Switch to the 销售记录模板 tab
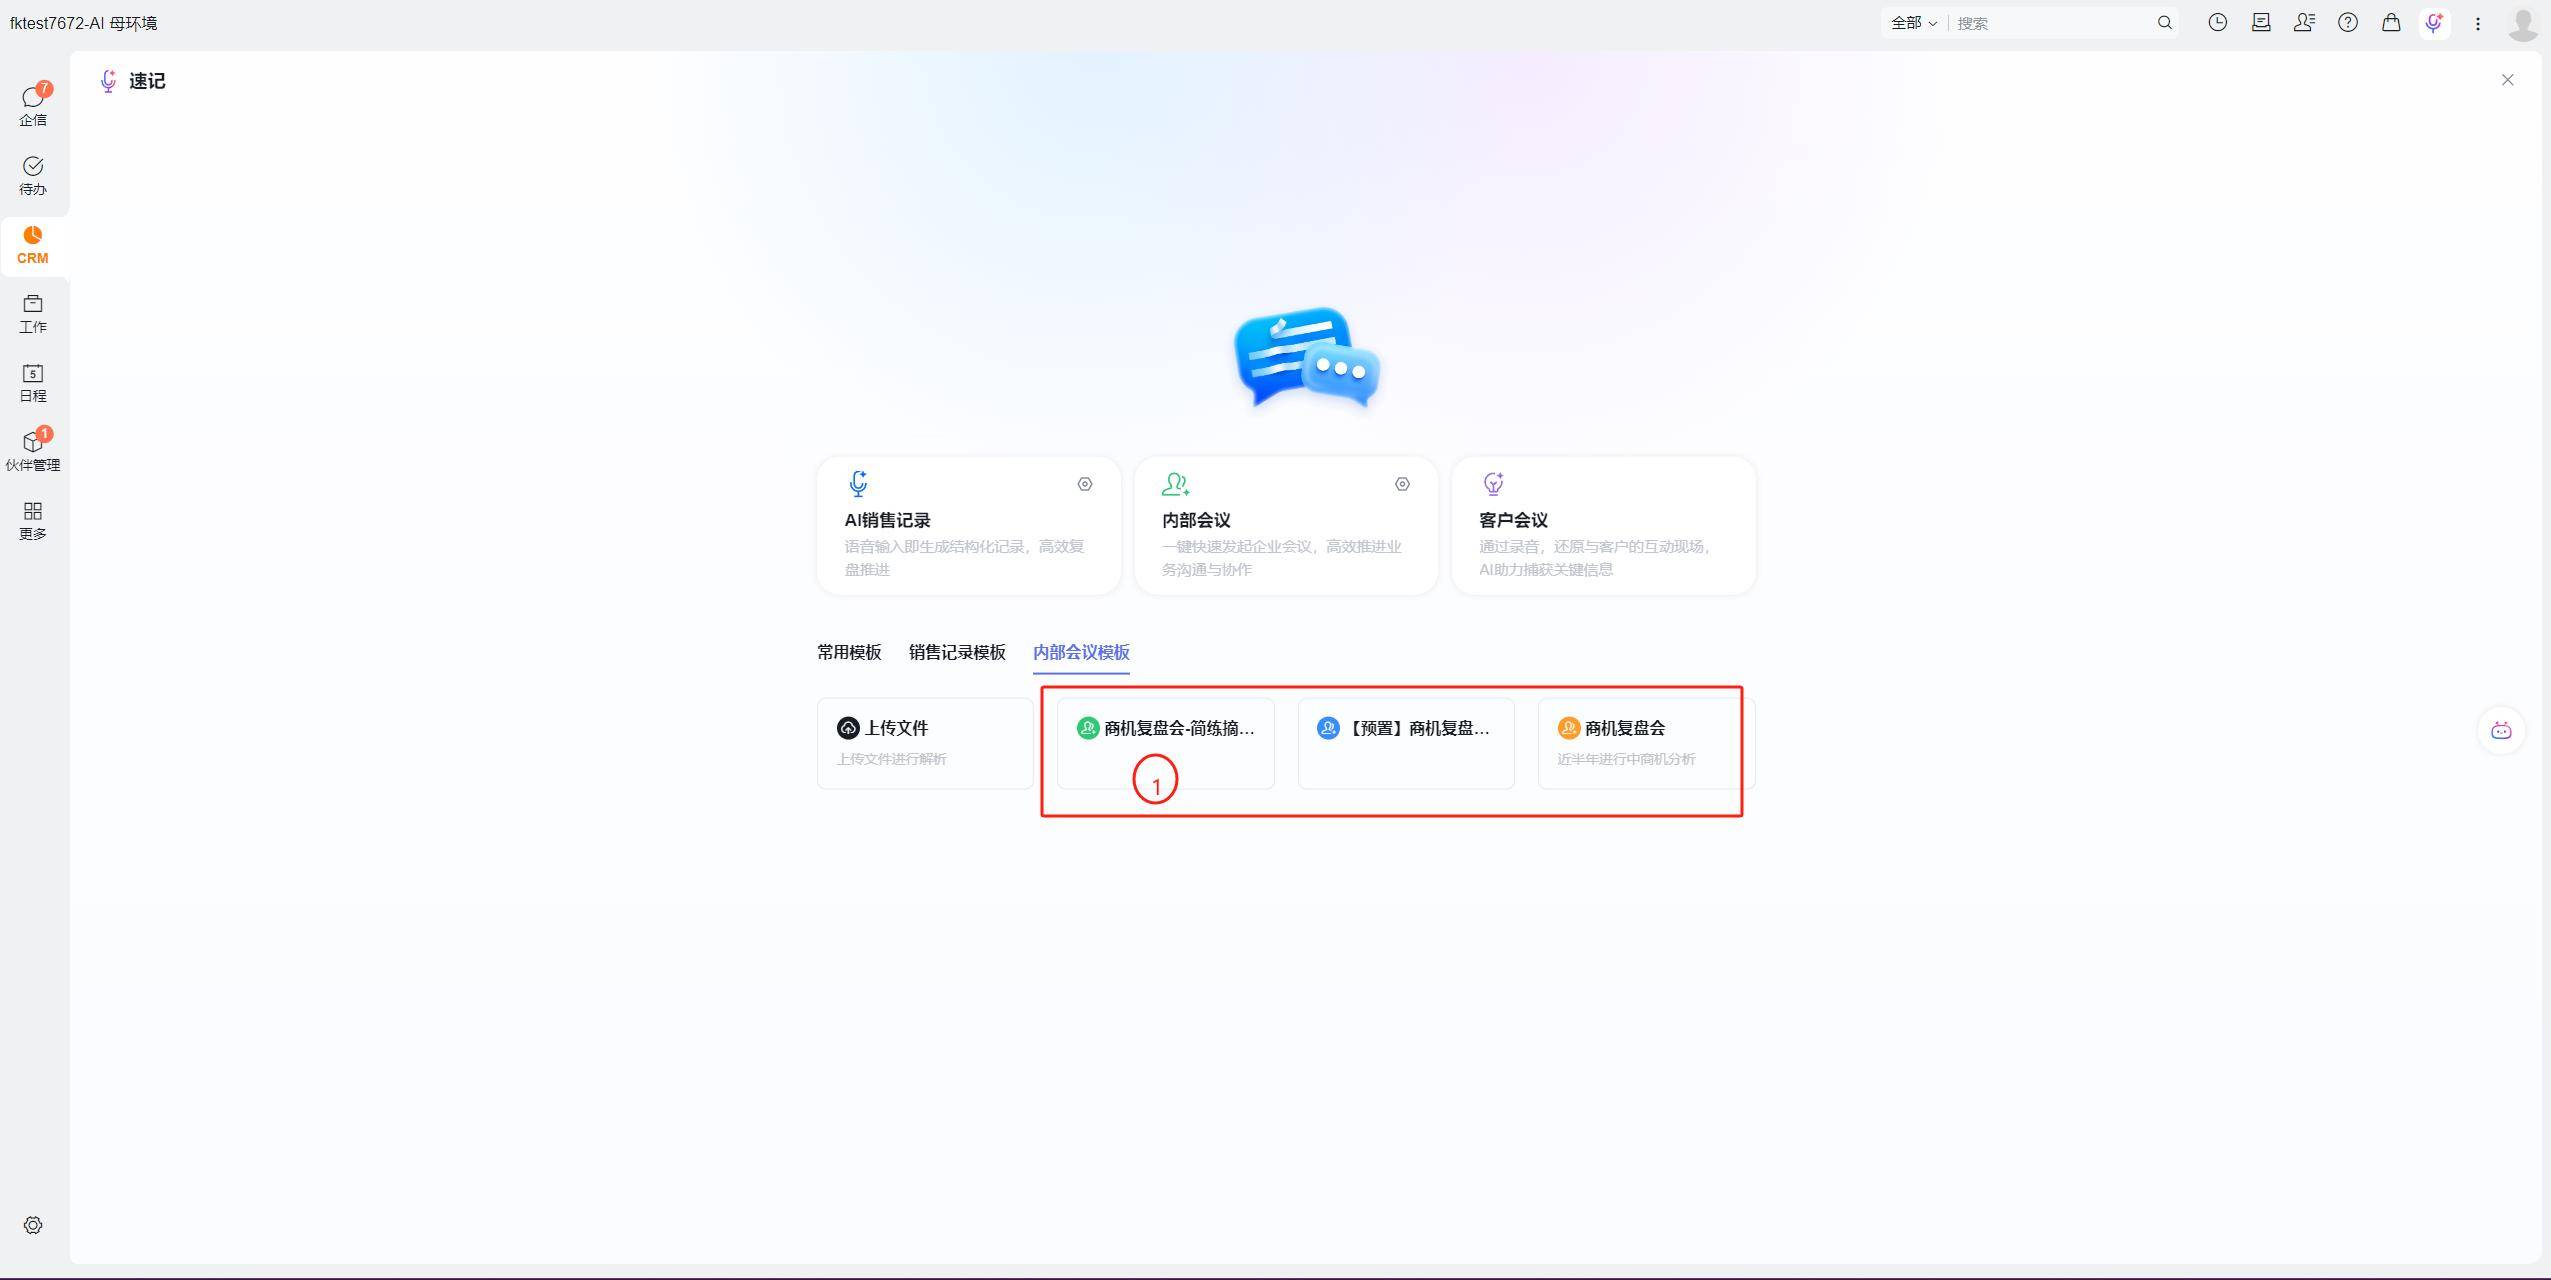This screenshot has width=2551, height=1280. [956, 652]
